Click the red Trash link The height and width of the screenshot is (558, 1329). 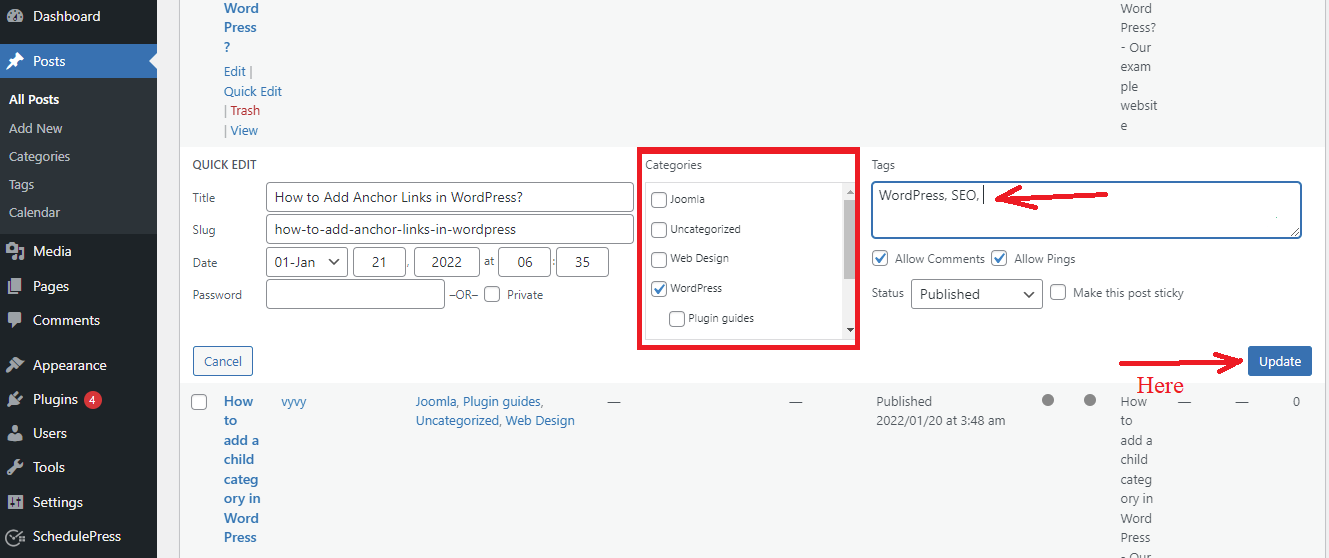point(245,111)
